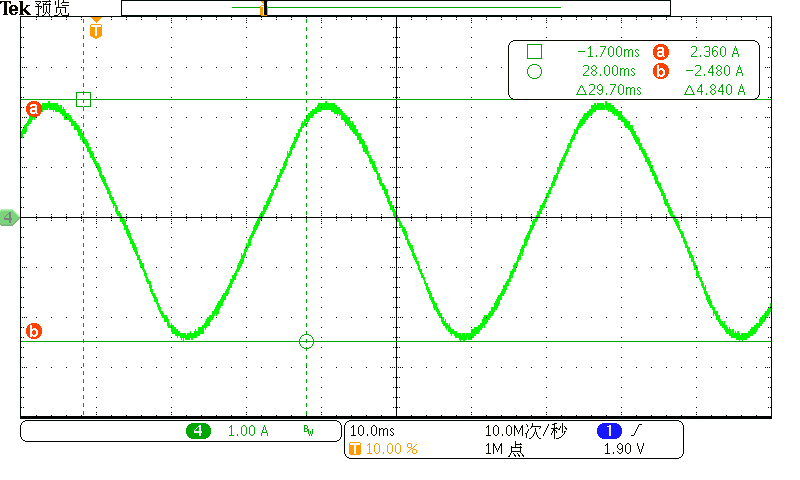
Task: Click the square cursor icon in readout
Action: 534,51
